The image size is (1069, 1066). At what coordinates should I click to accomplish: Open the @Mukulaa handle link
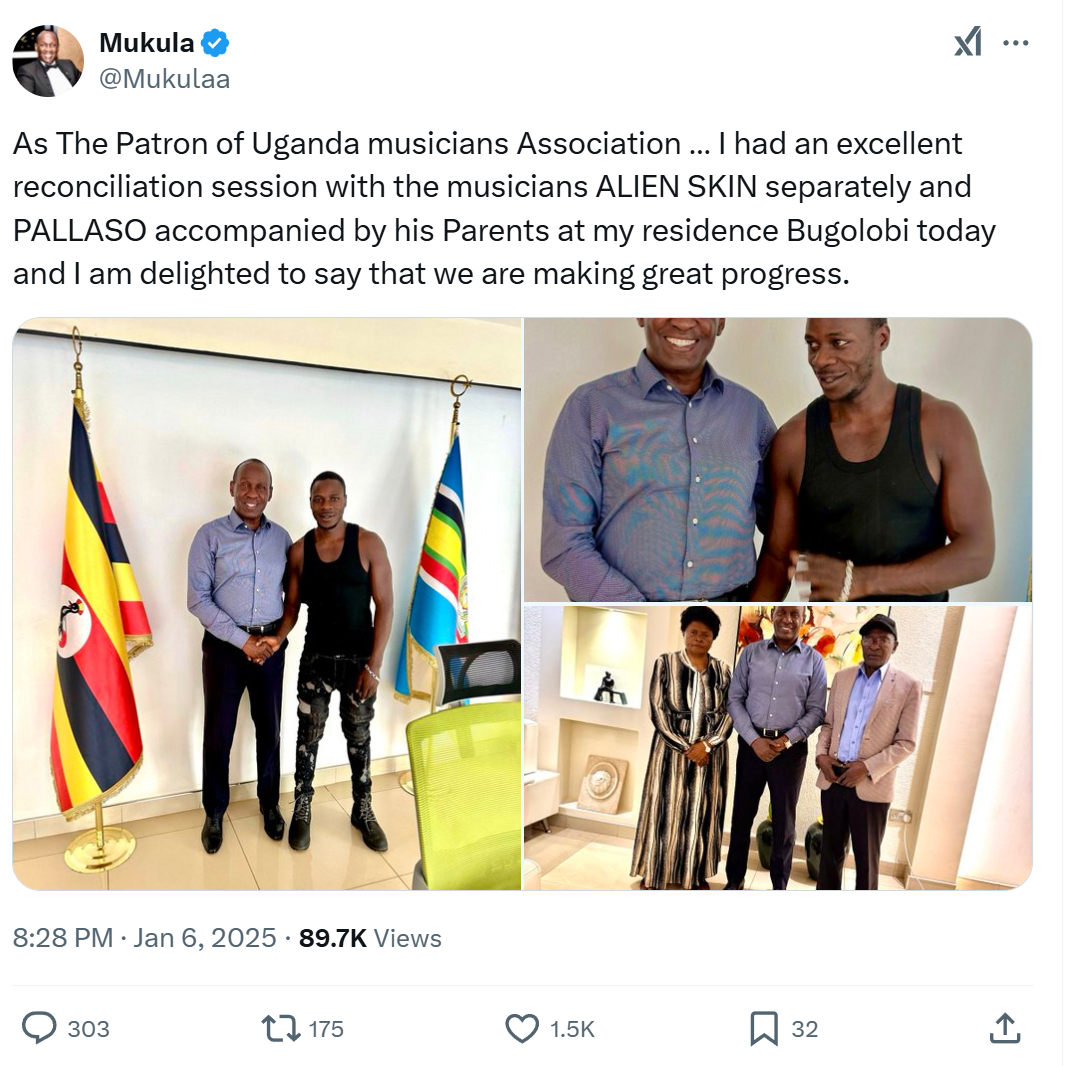click(x=164, y=79)
